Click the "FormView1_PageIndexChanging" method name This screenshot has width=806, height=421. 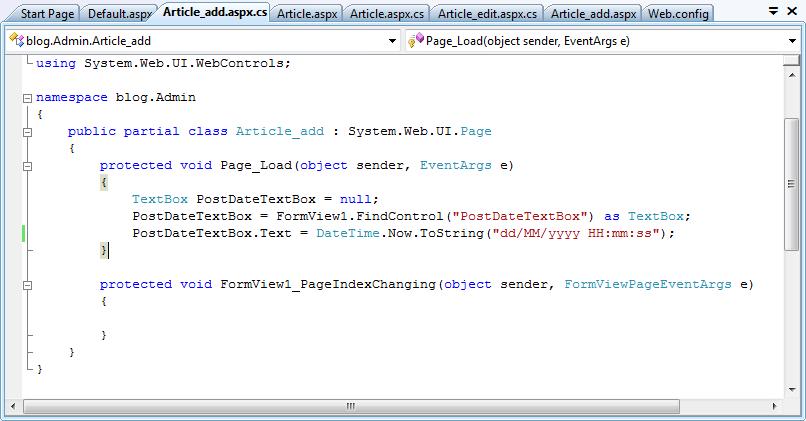(327, 284)
